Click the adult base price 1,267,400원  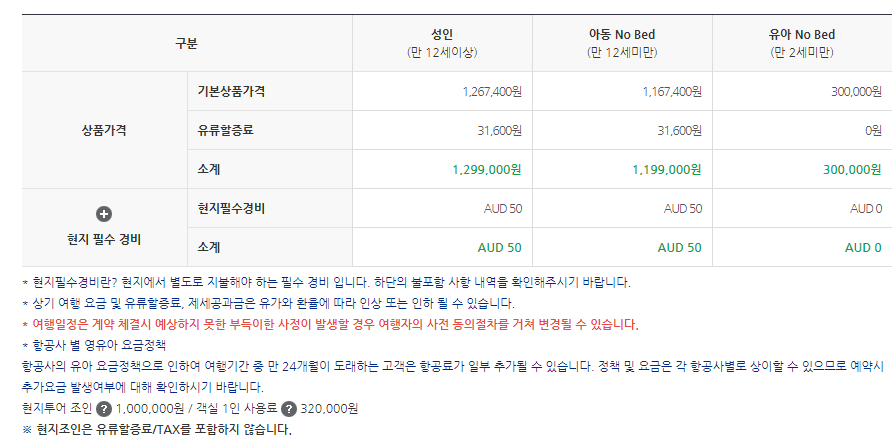coord(491,91)
